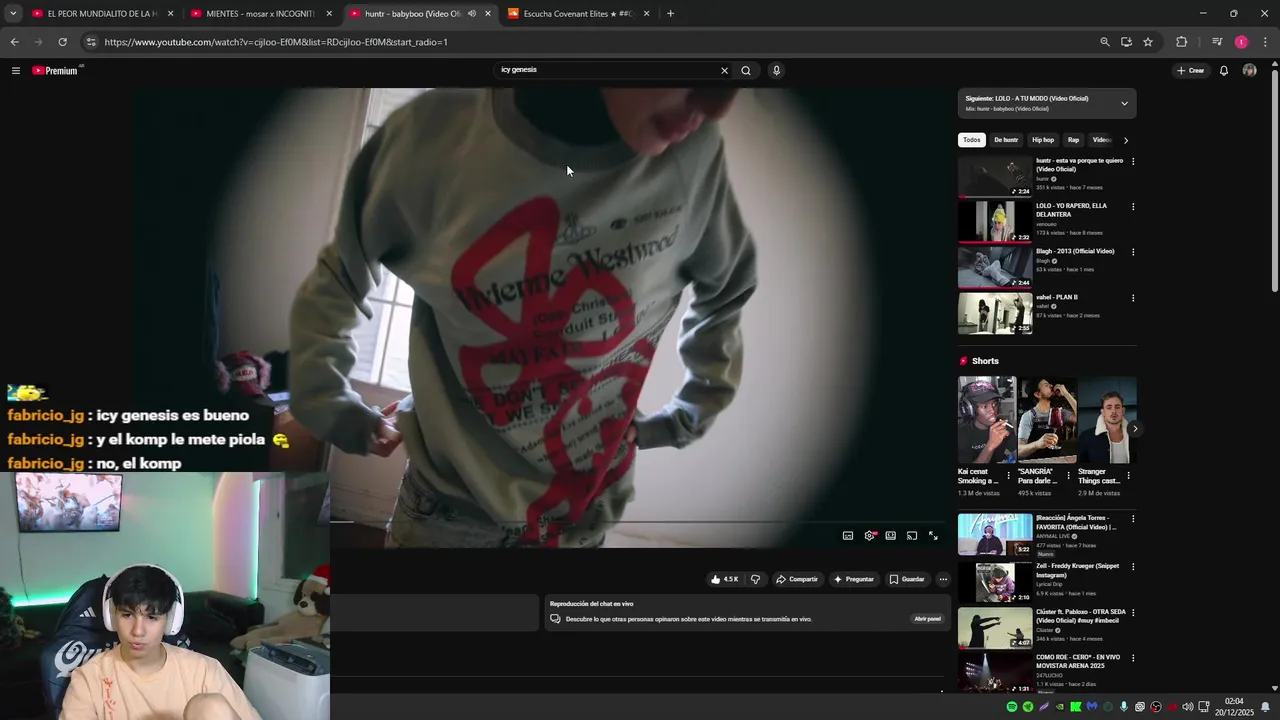
Task: Select the 'De huntr' filter chip
Action: tap(1006, 140)
